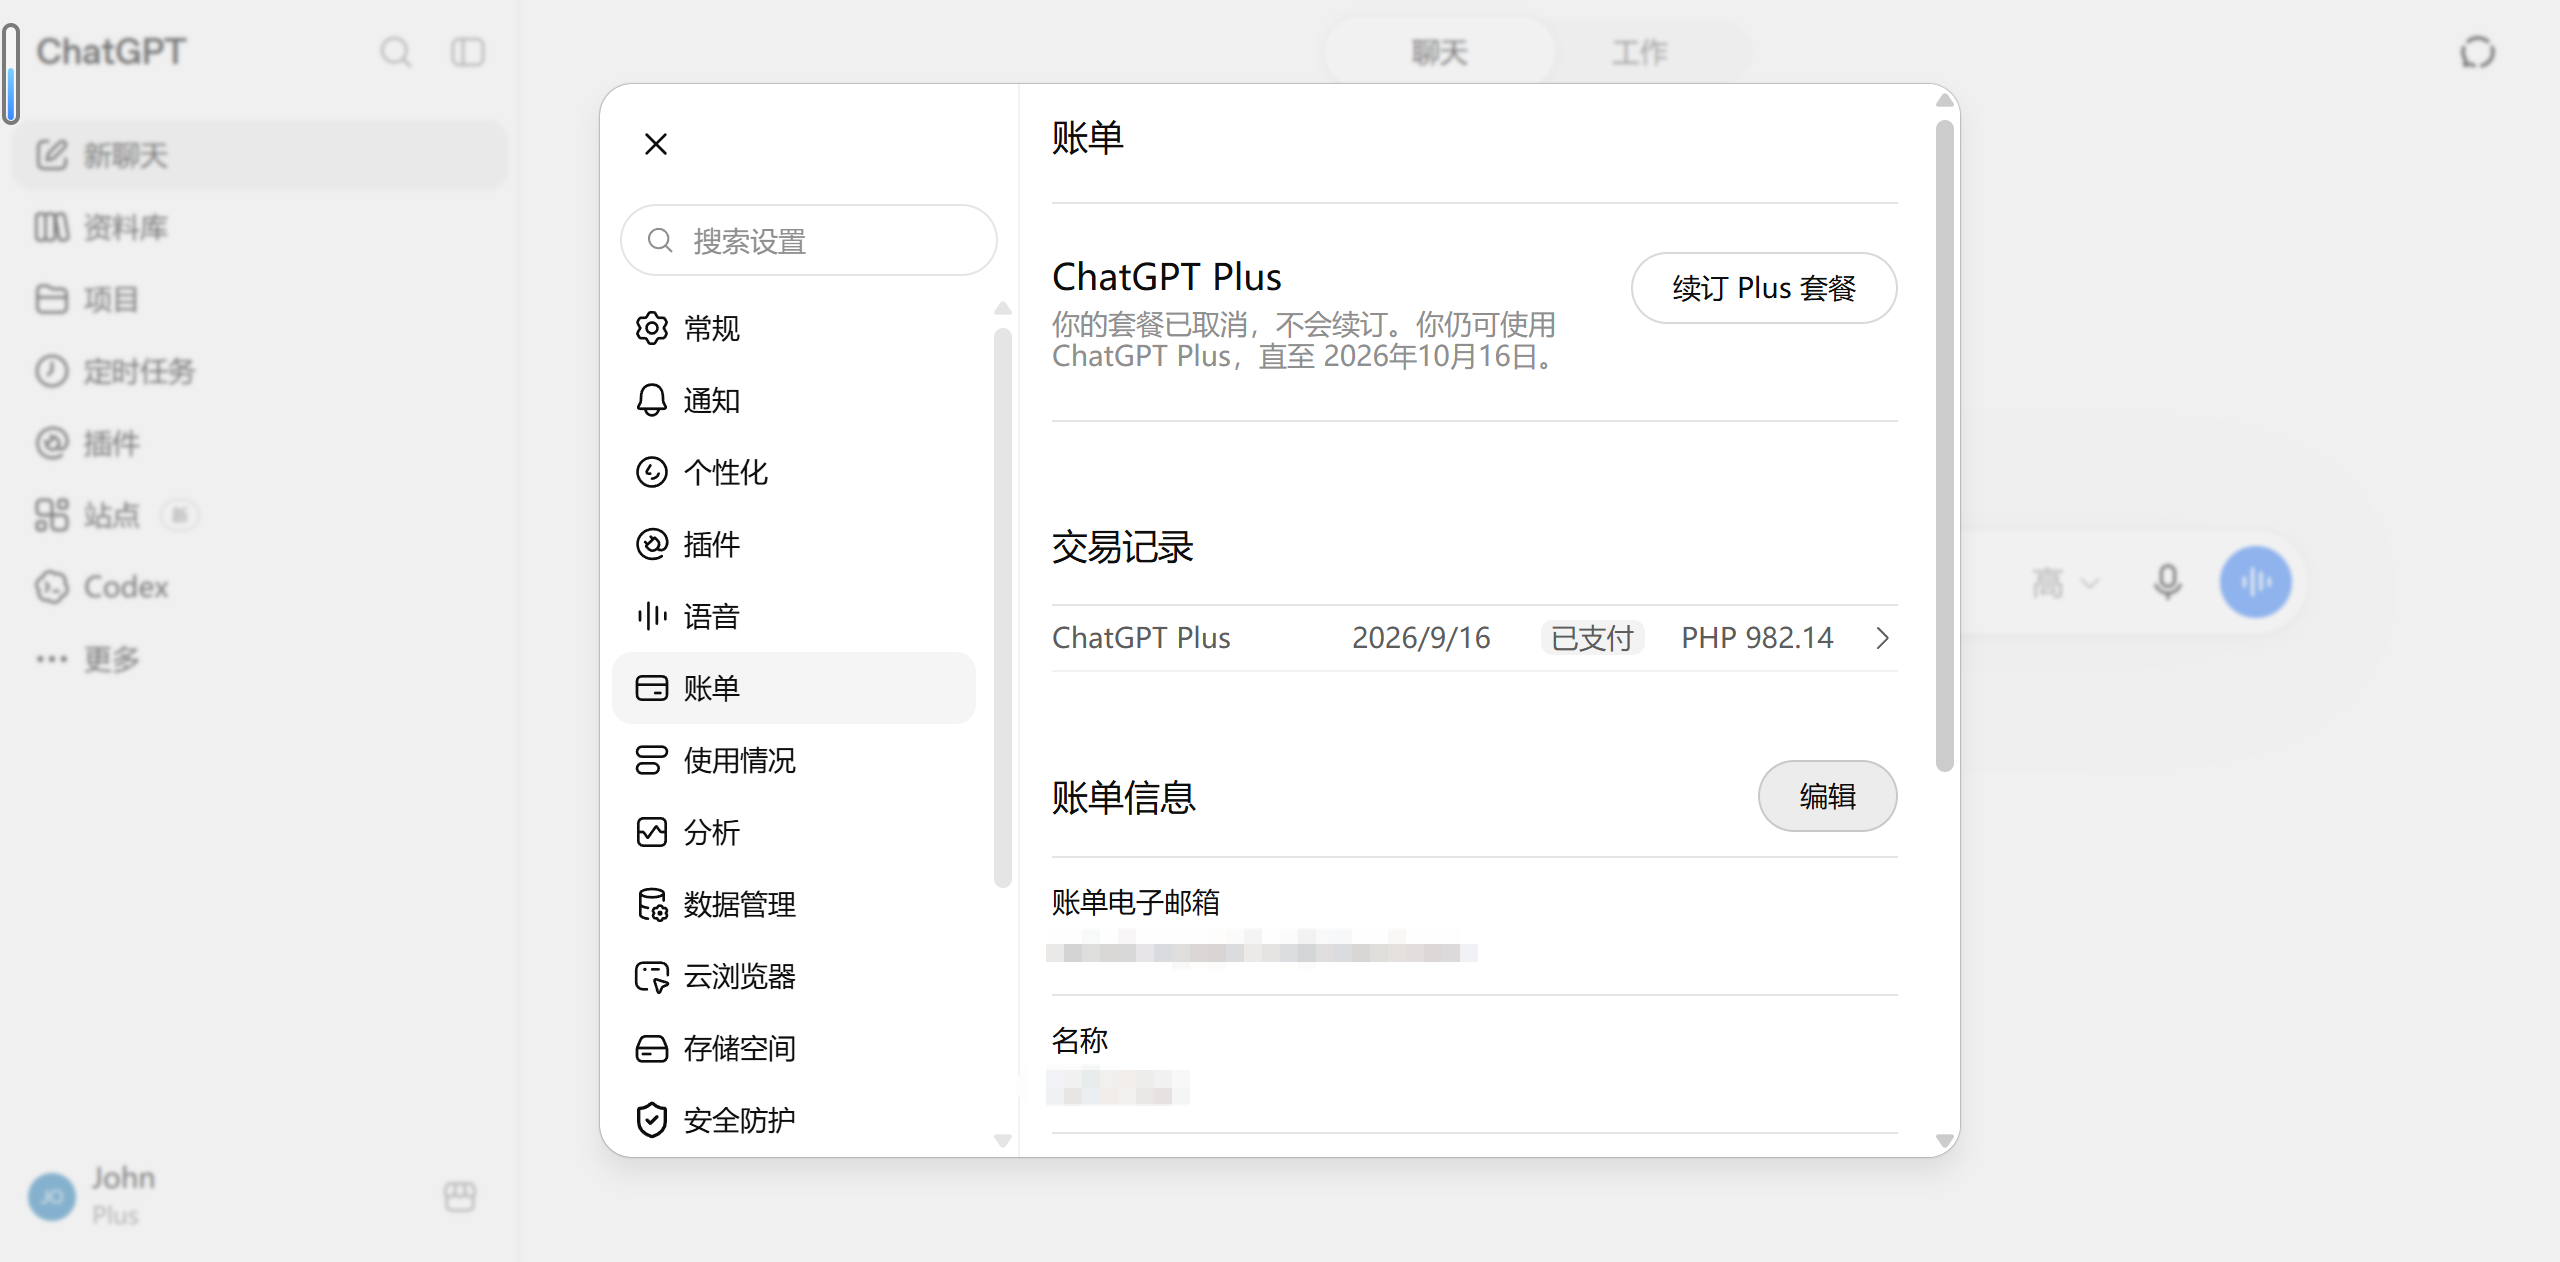Click the folder icon for 项目
Image resolution: width=2560 pixels, height=1262 pixels.
coord(52,299)
